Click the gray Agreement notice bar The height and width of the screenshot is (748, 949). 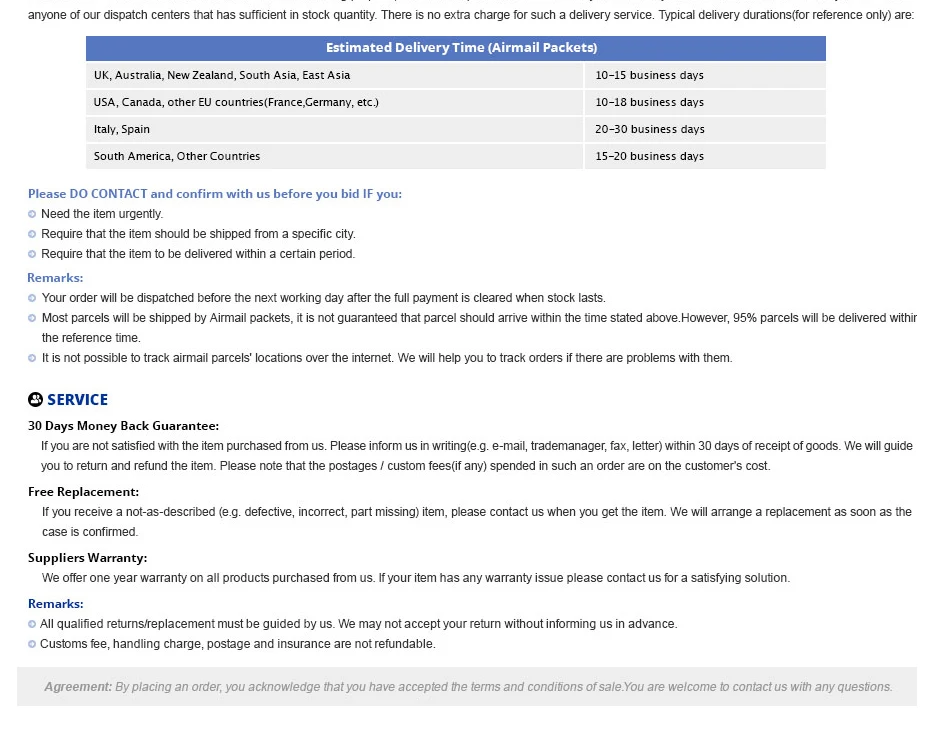(467, 687)
